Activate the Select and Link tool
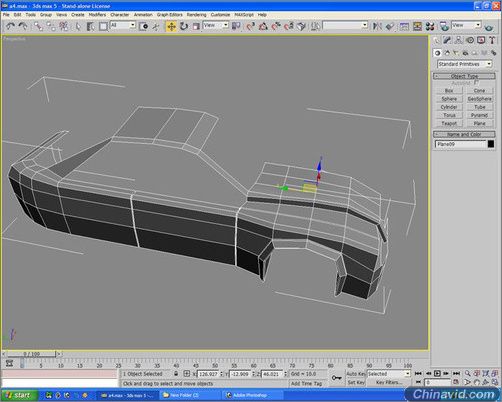The width and height of the screenshot is (502, 402). (38, 26)
